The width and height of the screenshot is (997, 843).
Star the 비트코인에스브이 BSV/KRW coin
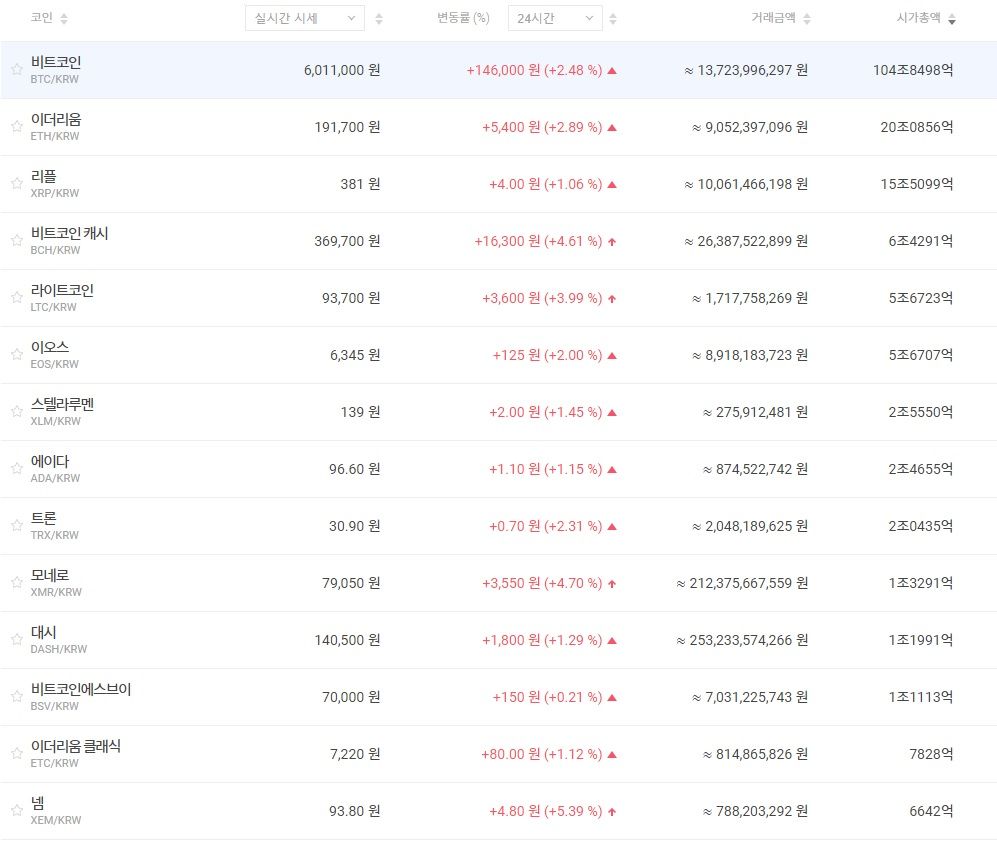pyautogui.click(x=17, y=696)
